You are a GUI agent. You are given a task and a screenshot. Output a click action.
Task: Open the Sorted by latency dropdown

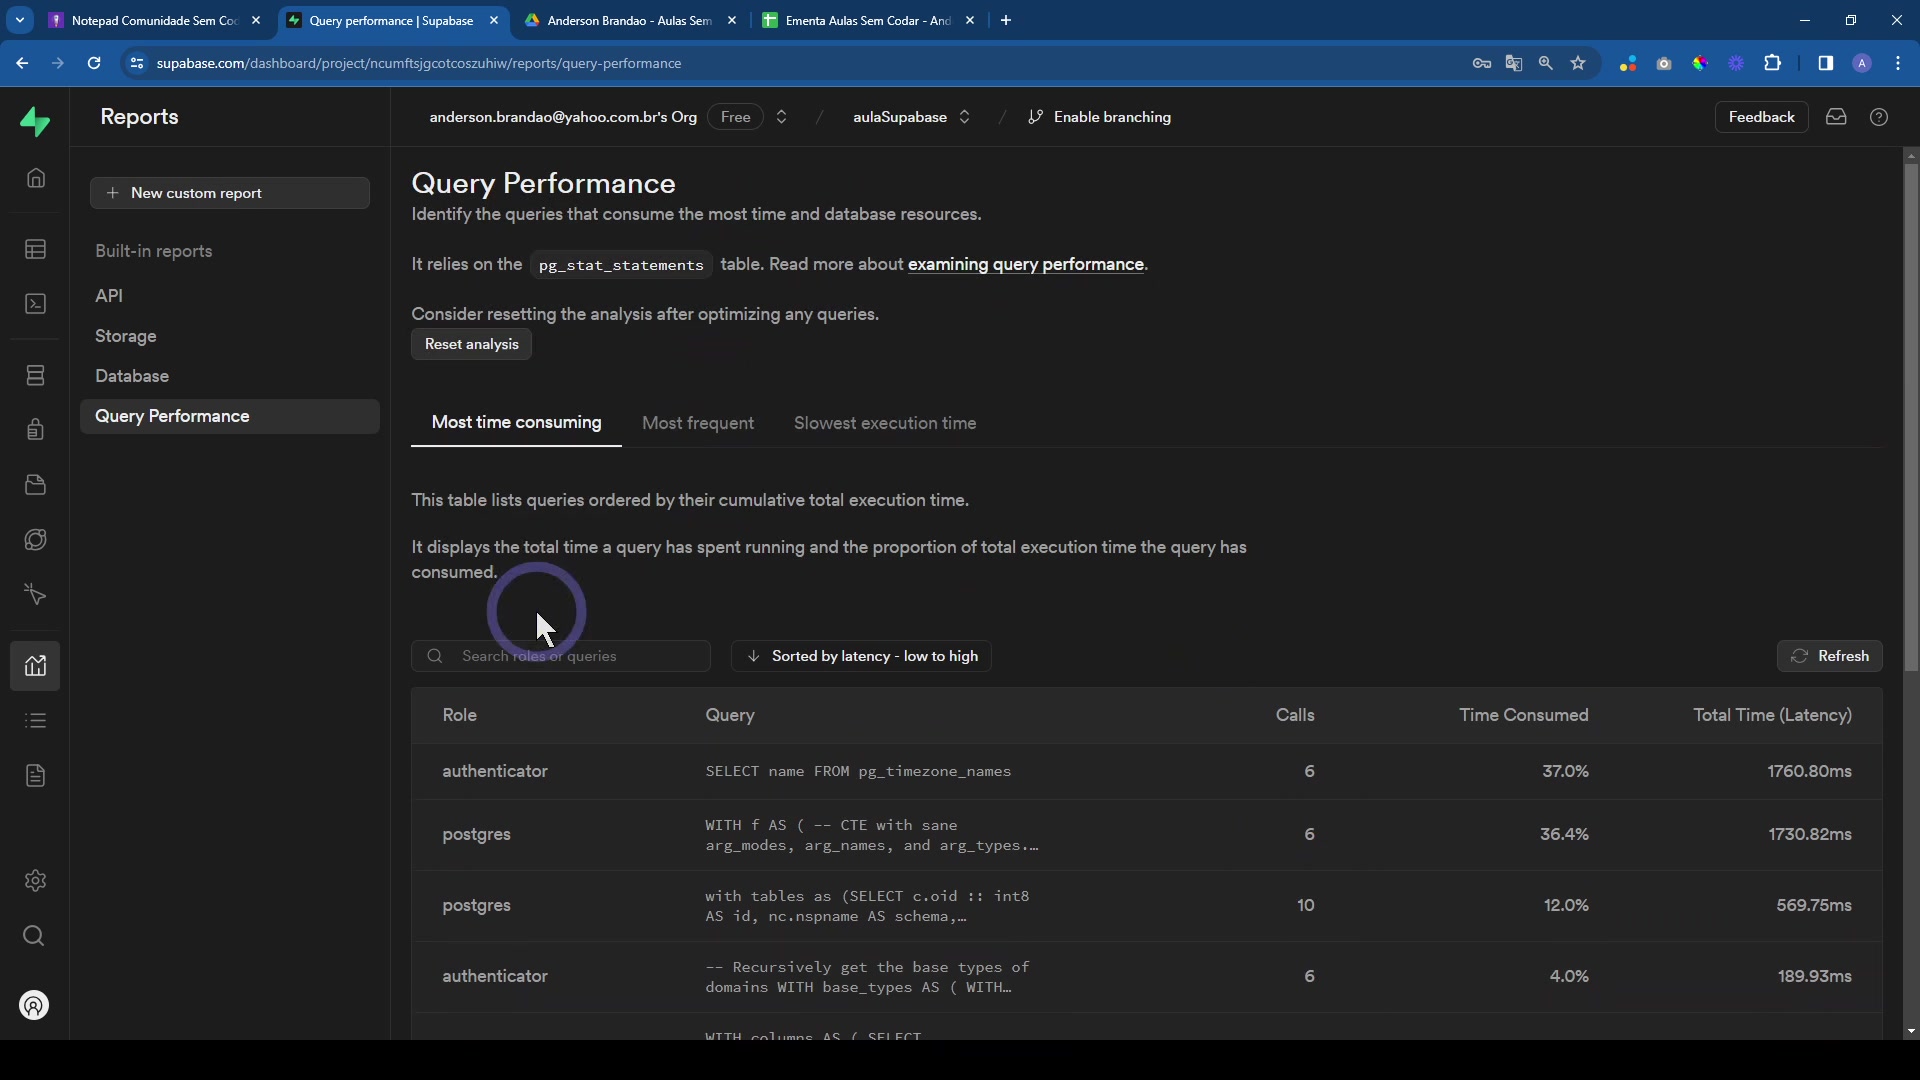coord(861,656)
